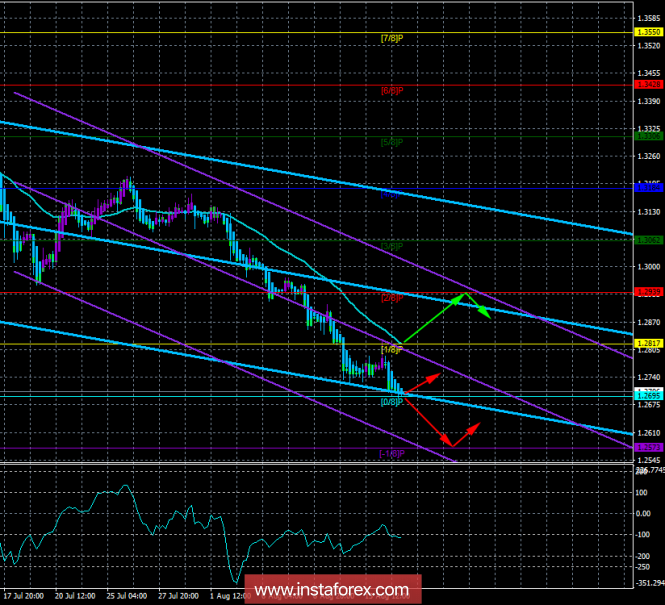Click the indicator scale value 100
The width and height of the screenshot is (665, 605).
641,493
